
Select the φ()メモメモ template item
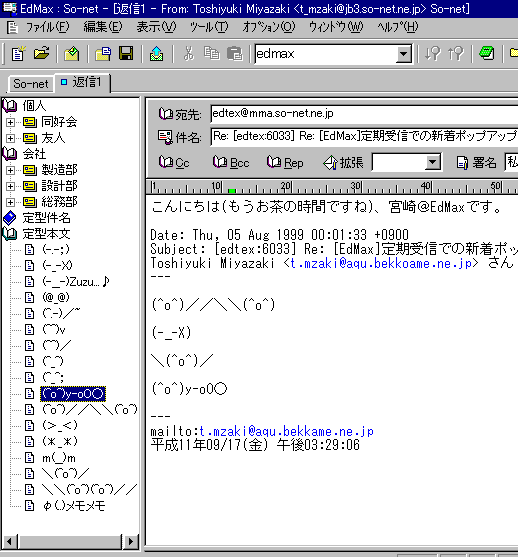(x=74, y=505)
